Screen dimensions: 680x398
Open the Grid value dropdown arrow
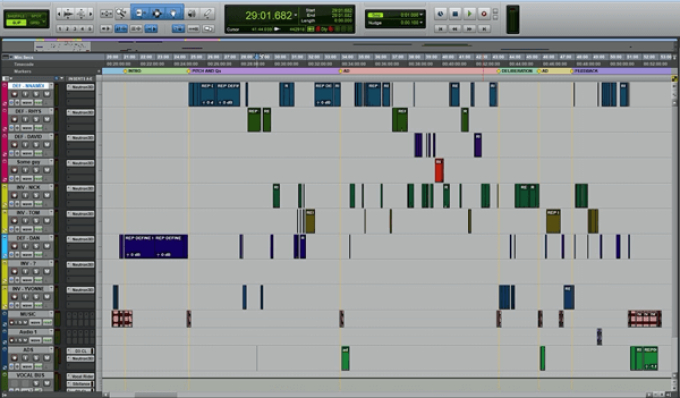421,15
